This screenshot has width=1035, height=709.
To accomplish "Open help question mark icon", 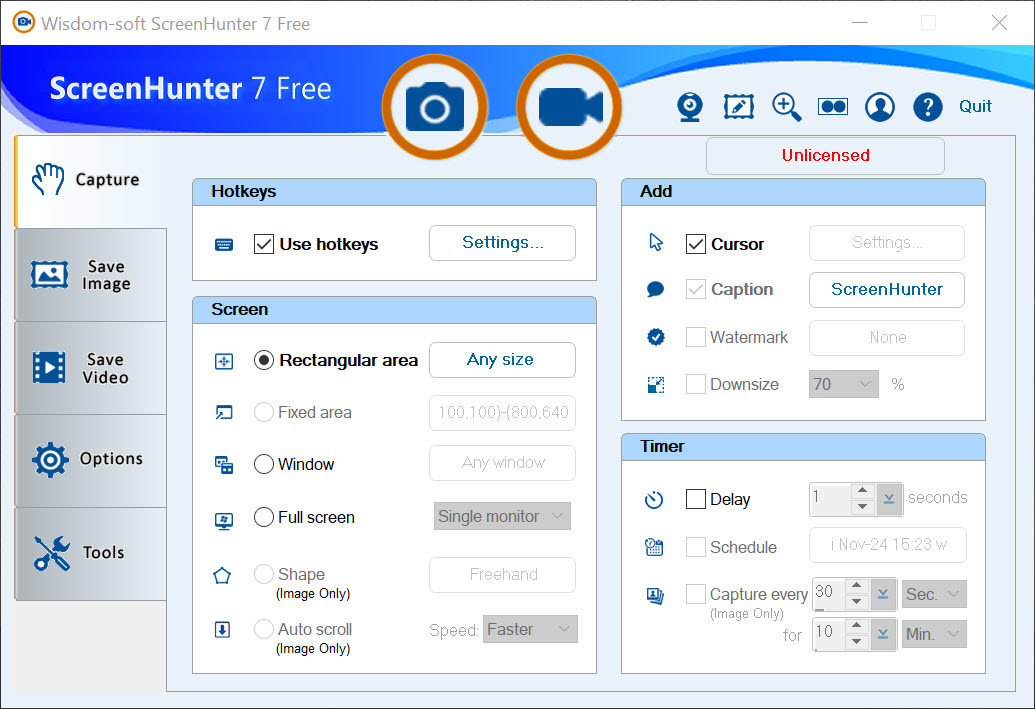I will [x=928, y=107].
